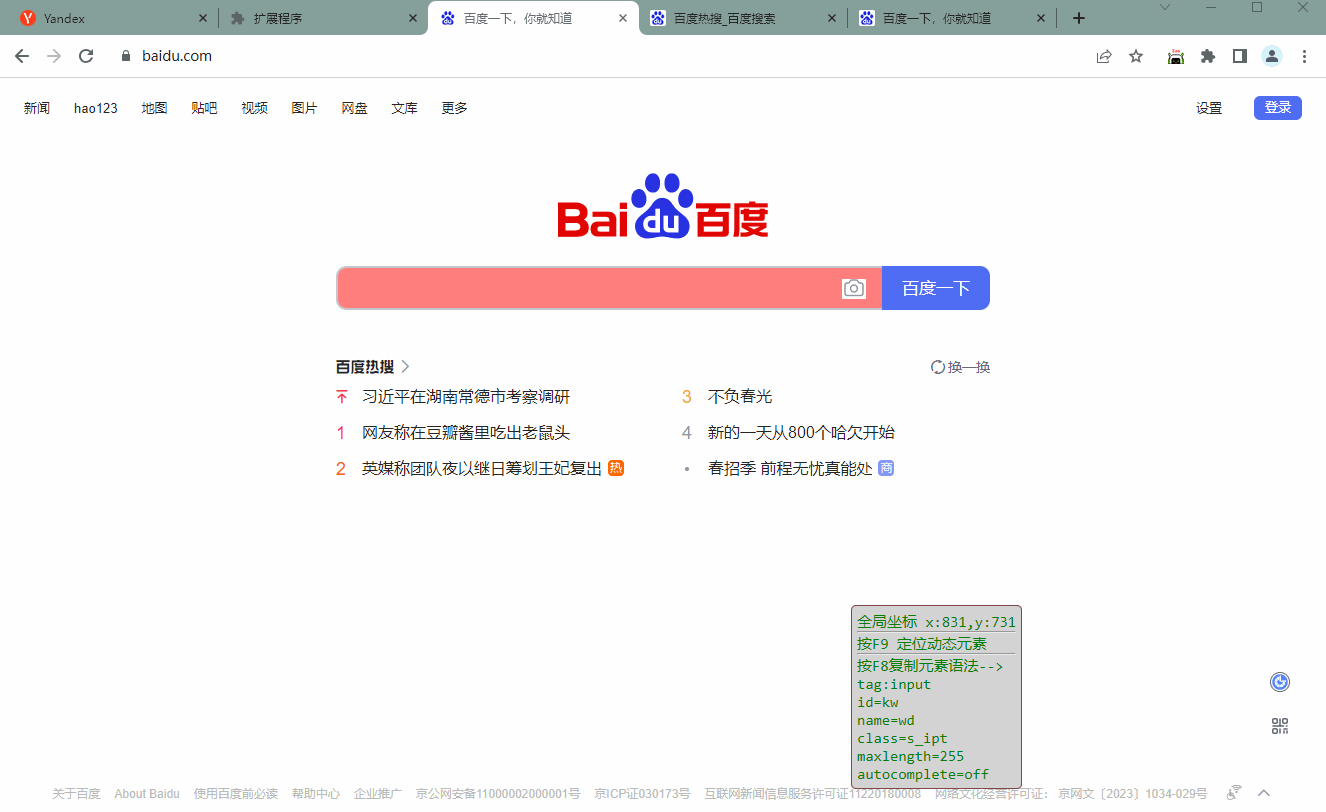Open the 更多 menu in the top navigation

tap(455, 108)
